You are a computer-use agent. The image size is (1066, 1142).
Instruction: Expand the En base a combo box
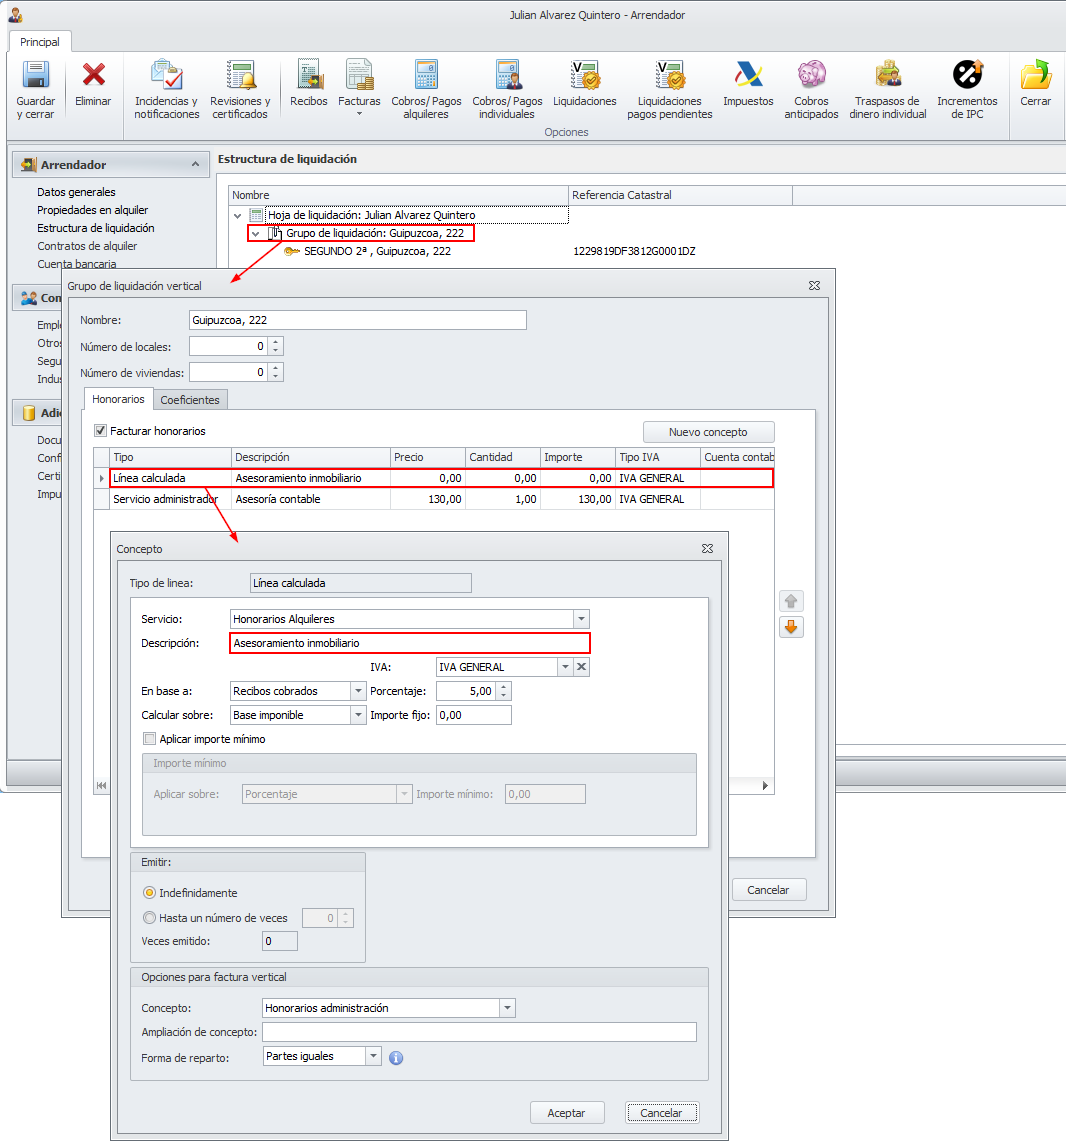click(358, 691)
